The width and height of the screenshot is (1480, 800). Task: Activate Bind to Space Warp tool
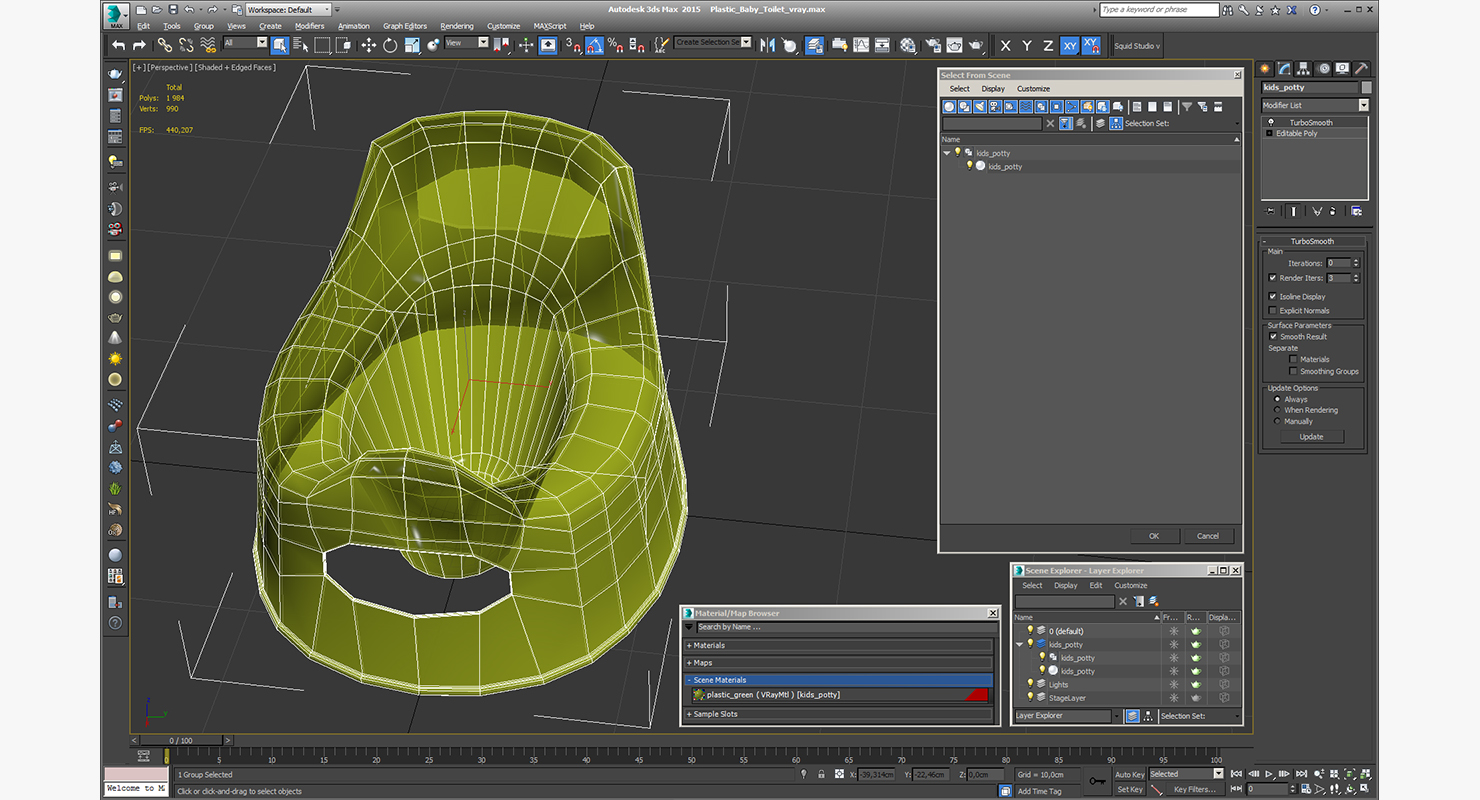208,45
